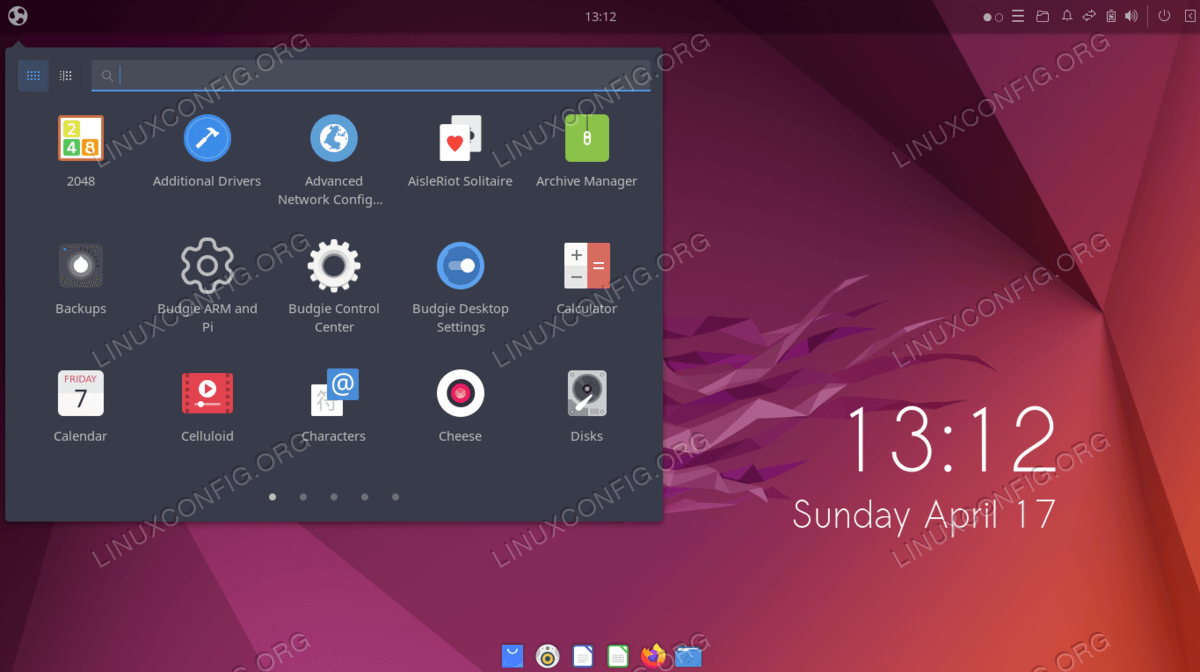The width and height of the screenshot is (1200, 672).
Task: Open the Characters app
Action: (334, 406)
